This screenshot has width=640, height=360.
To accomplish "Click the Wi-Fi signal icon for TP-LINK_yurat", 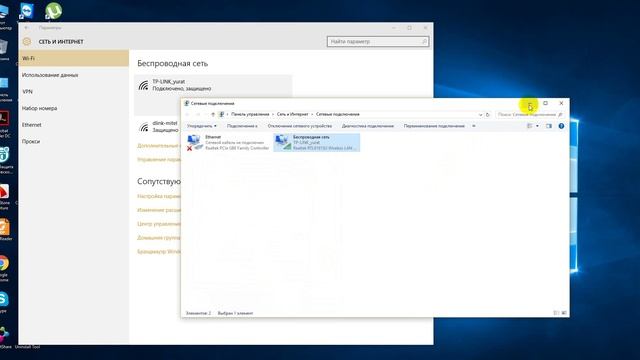I will pos(143,85).
